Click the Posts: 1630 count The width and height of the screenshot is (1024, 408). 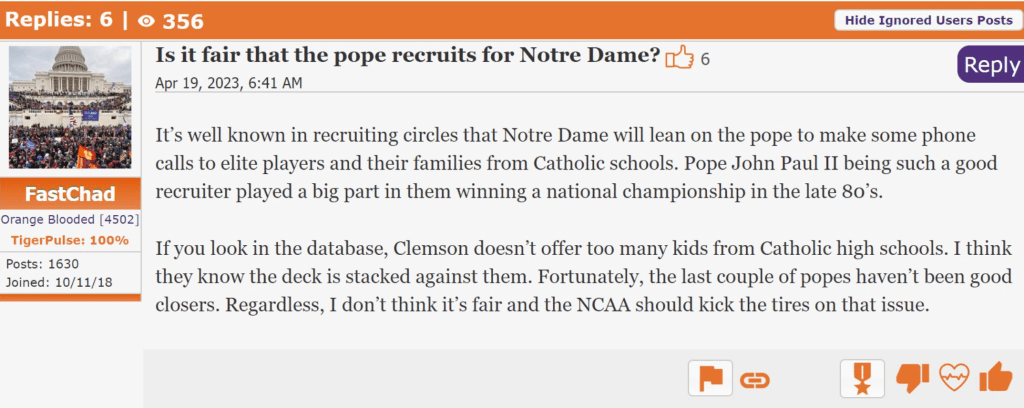pos(44,264)
